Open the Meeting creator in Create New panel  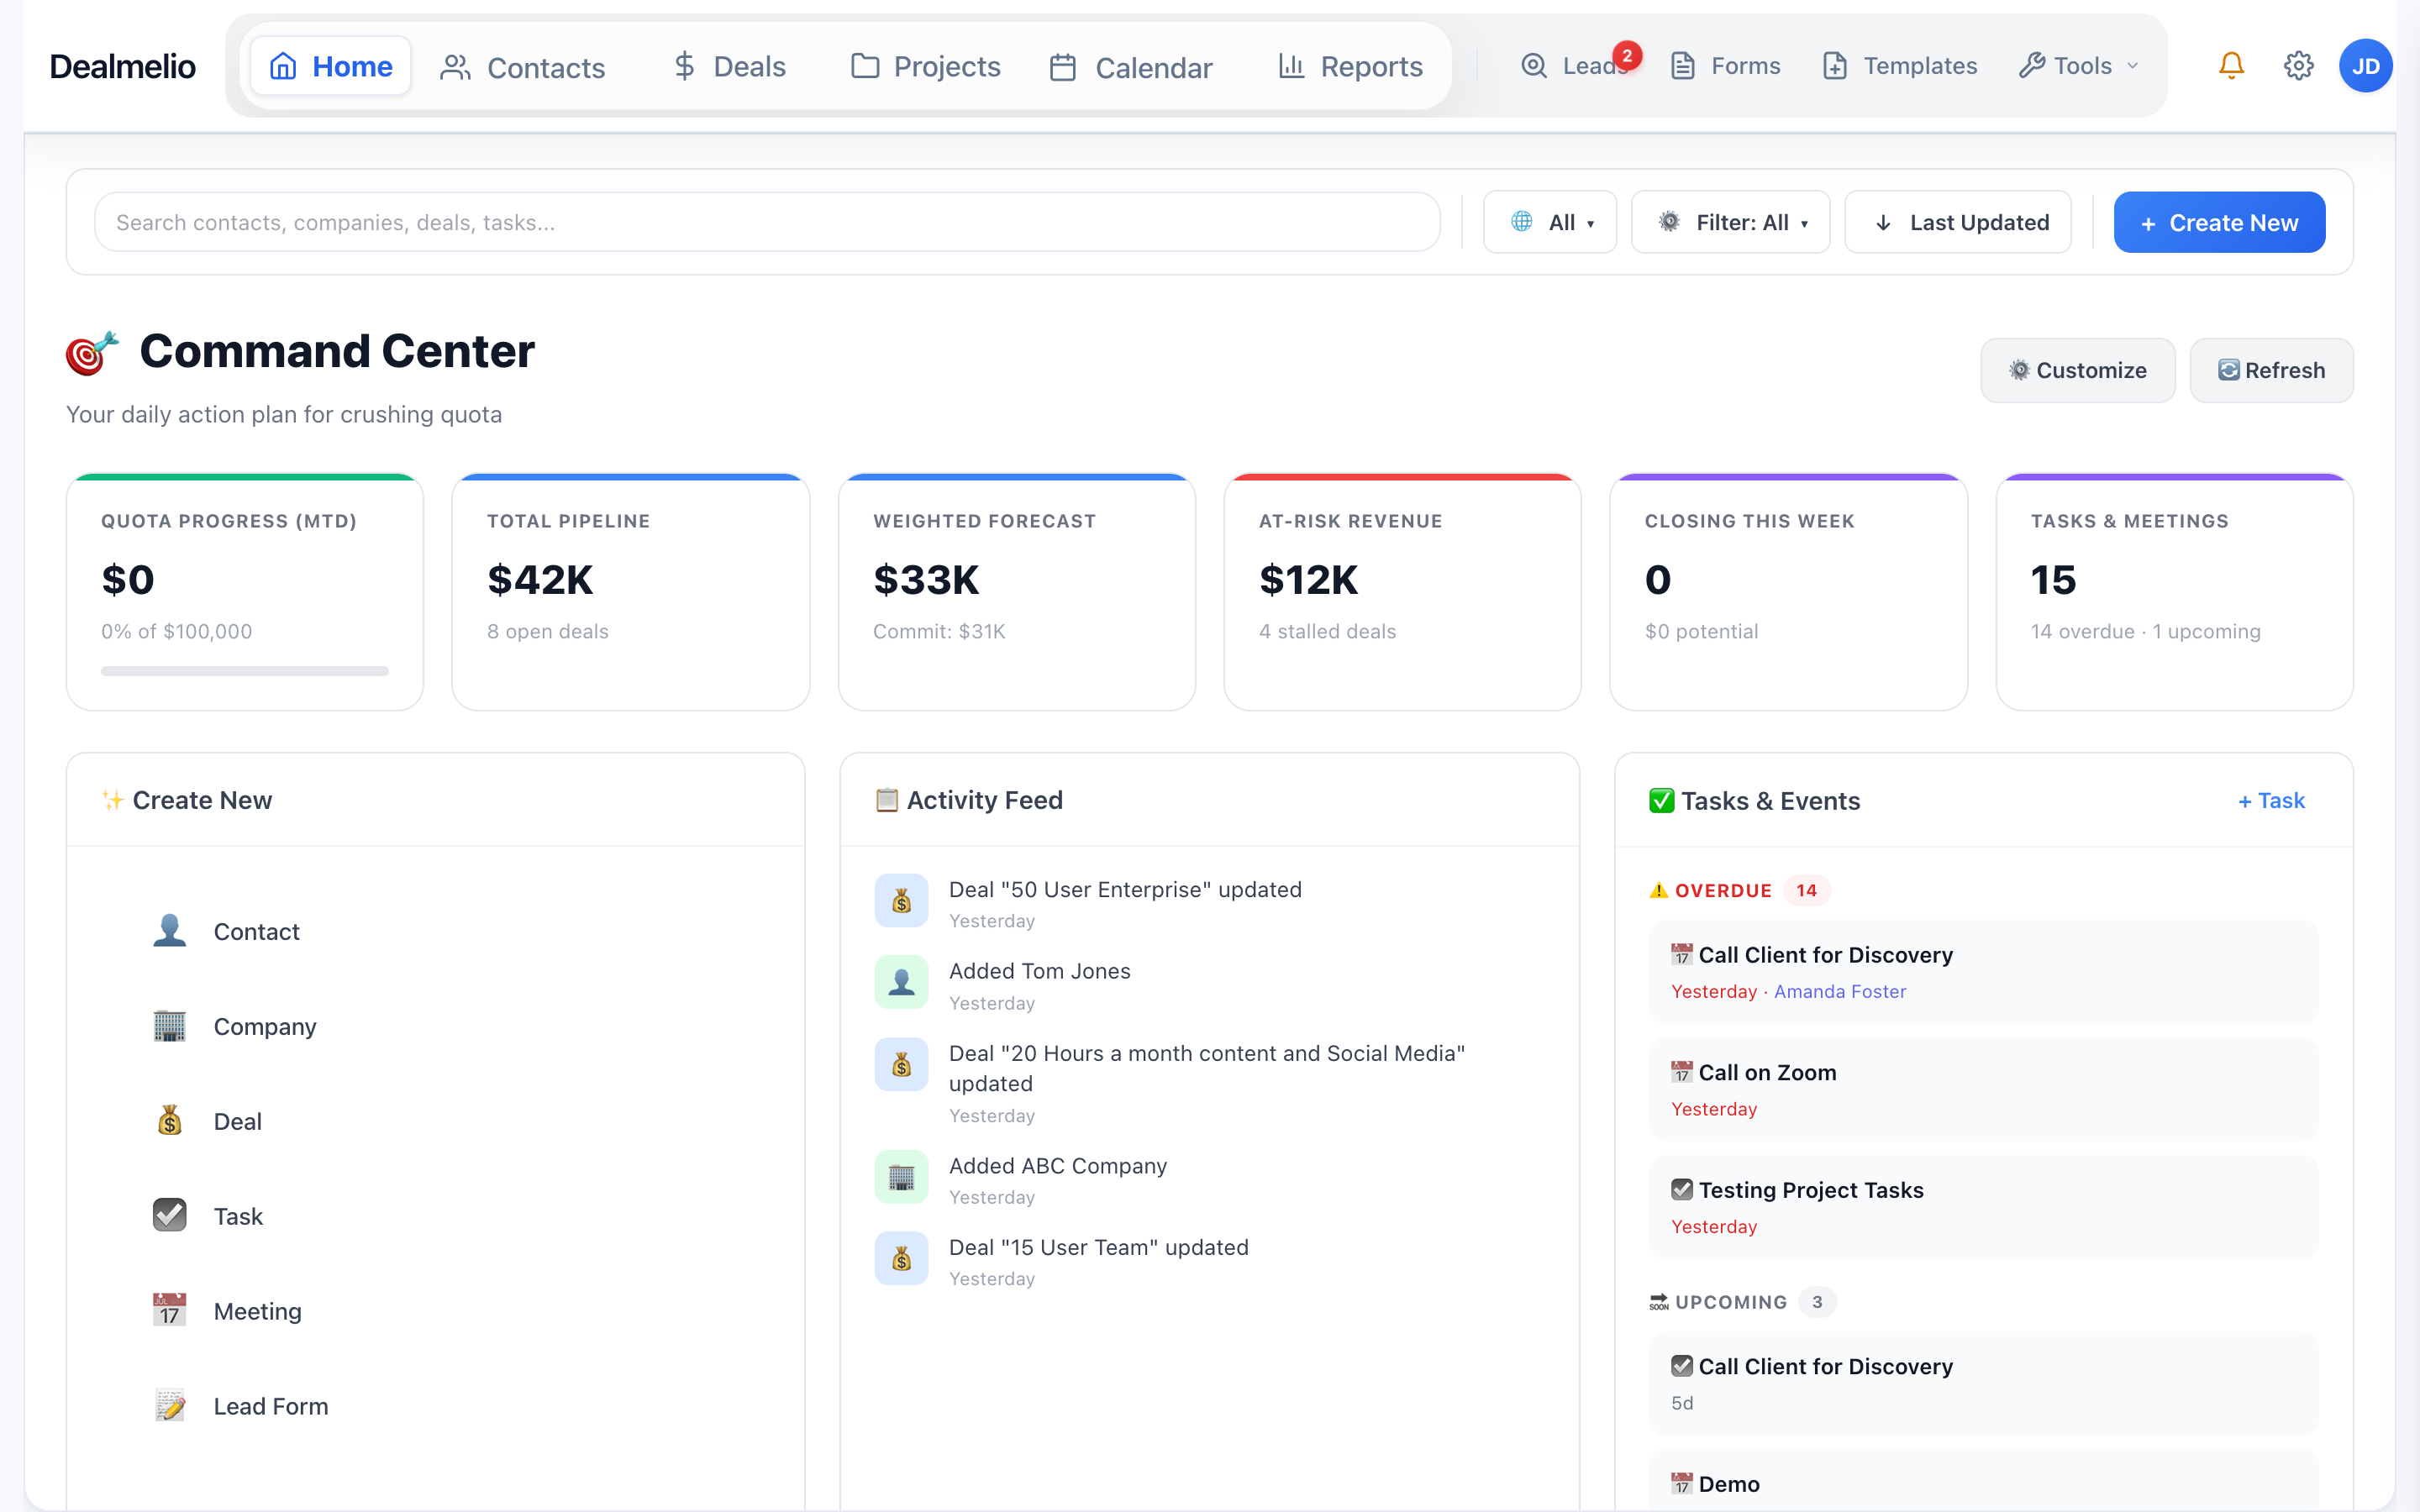170,1310
